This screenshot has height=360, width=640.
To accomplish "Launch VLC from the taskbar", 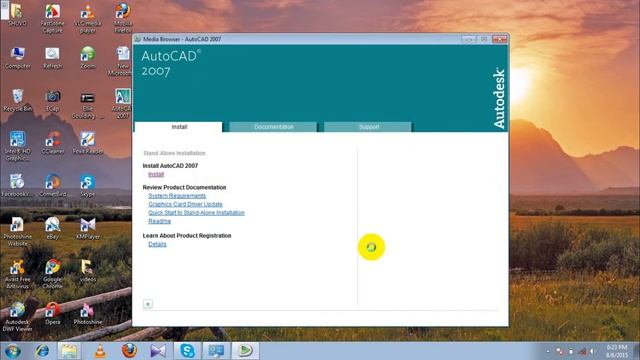I will (100, 351).
